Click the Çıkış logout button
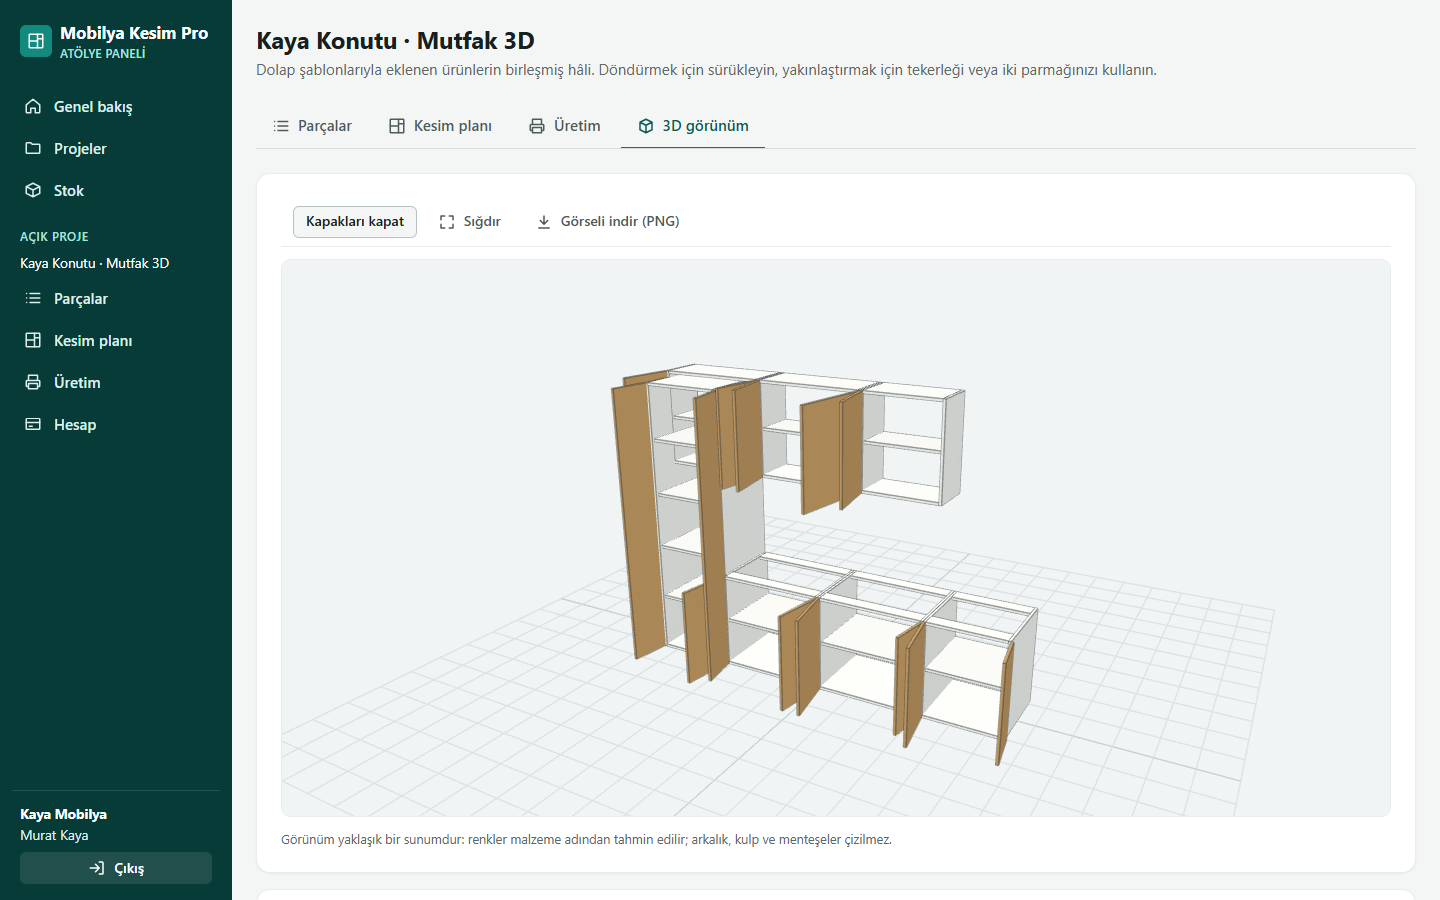 coord(116,868)
